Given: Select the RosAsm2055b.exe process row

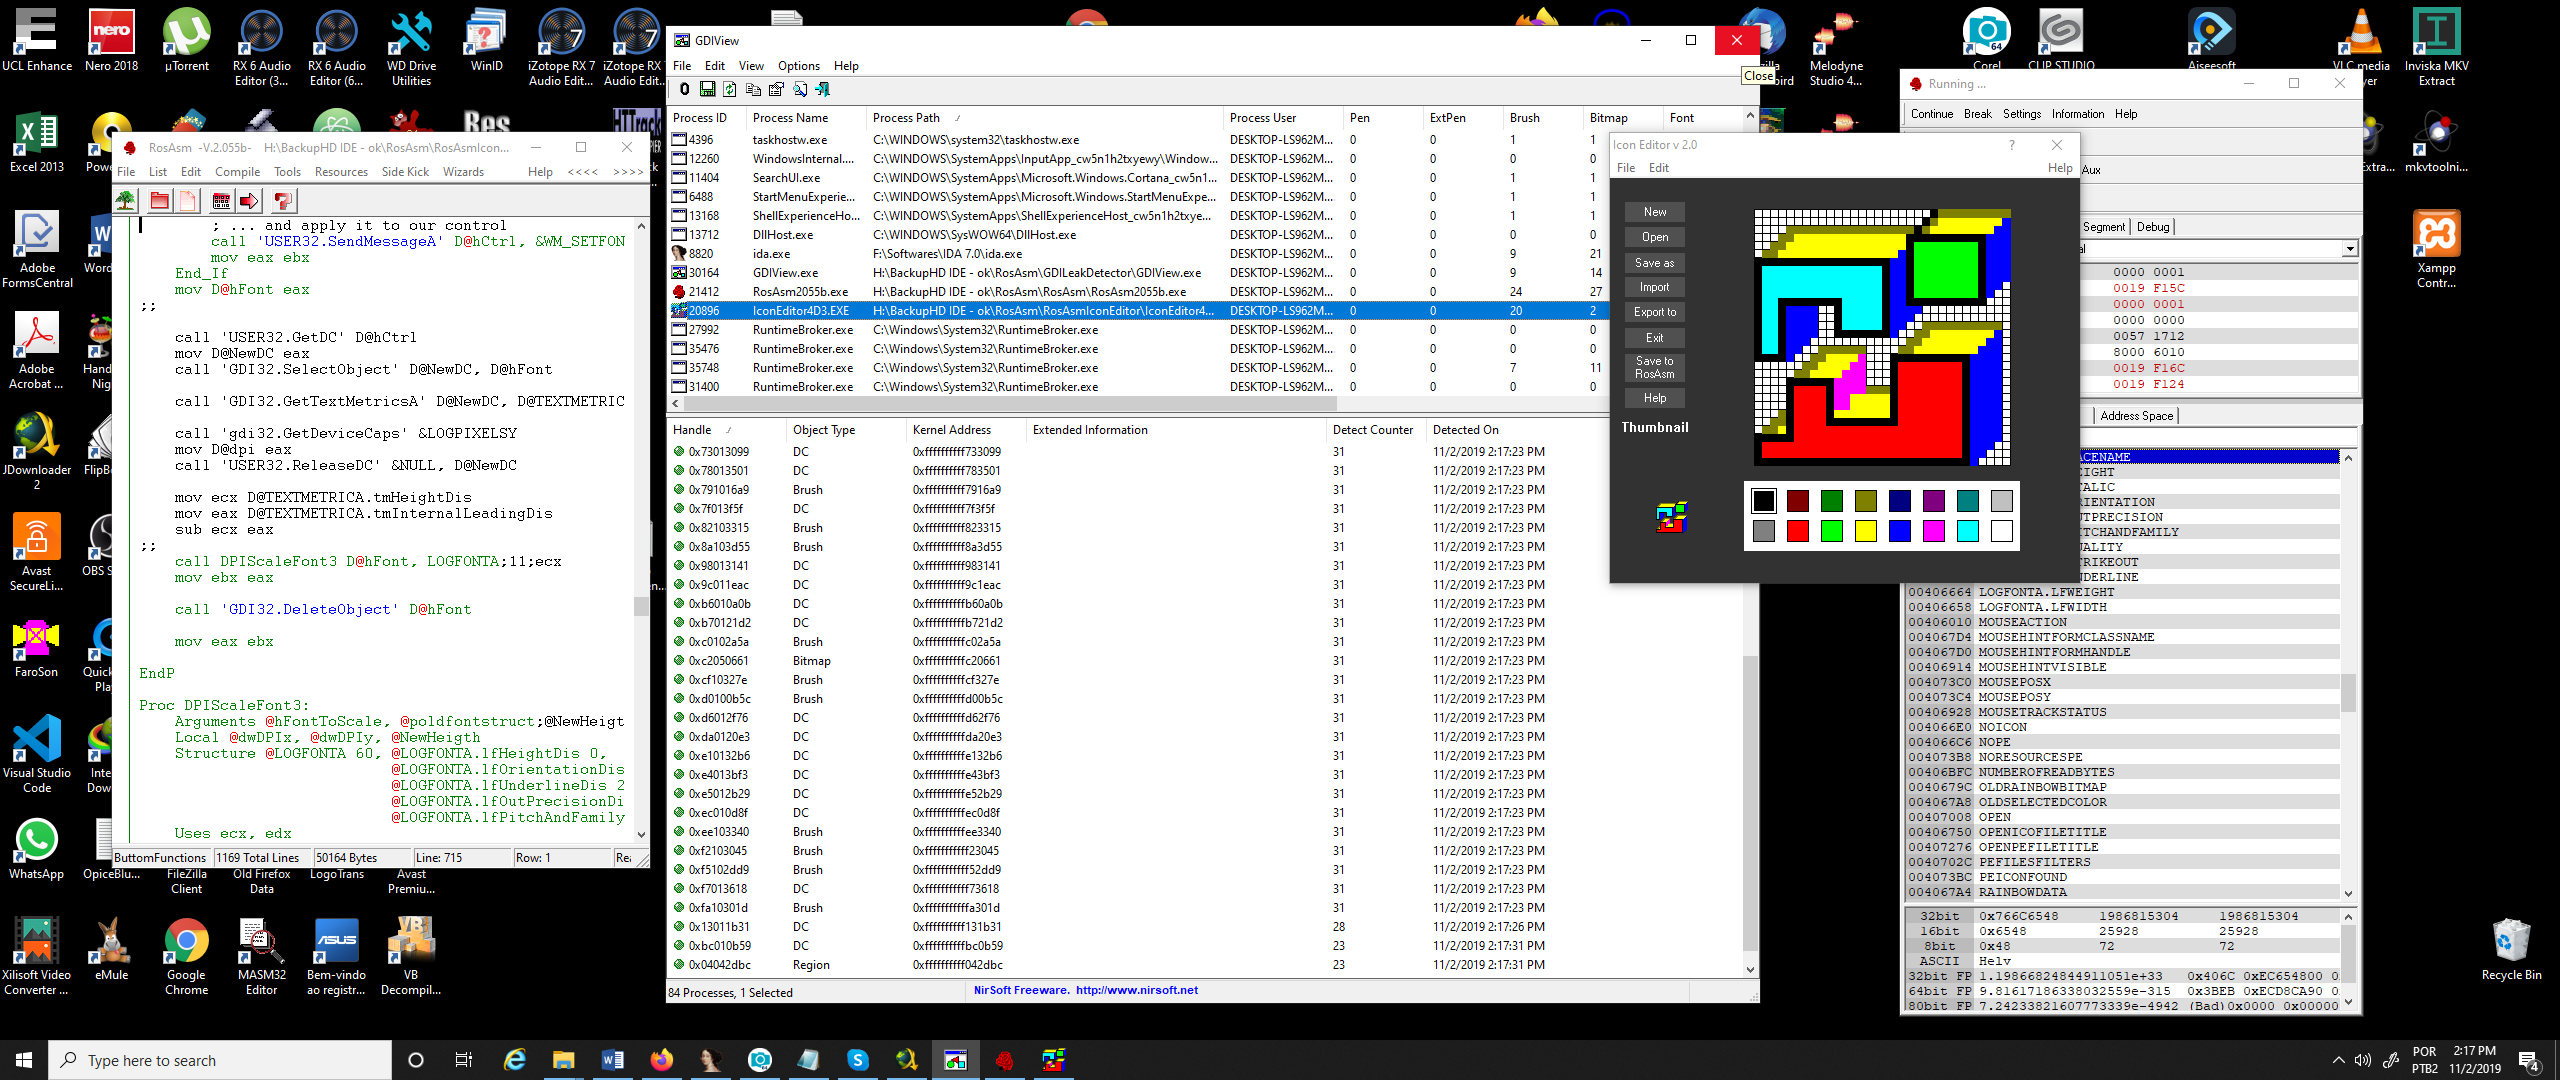Looking at the screenshot, I should point(1140,292).
